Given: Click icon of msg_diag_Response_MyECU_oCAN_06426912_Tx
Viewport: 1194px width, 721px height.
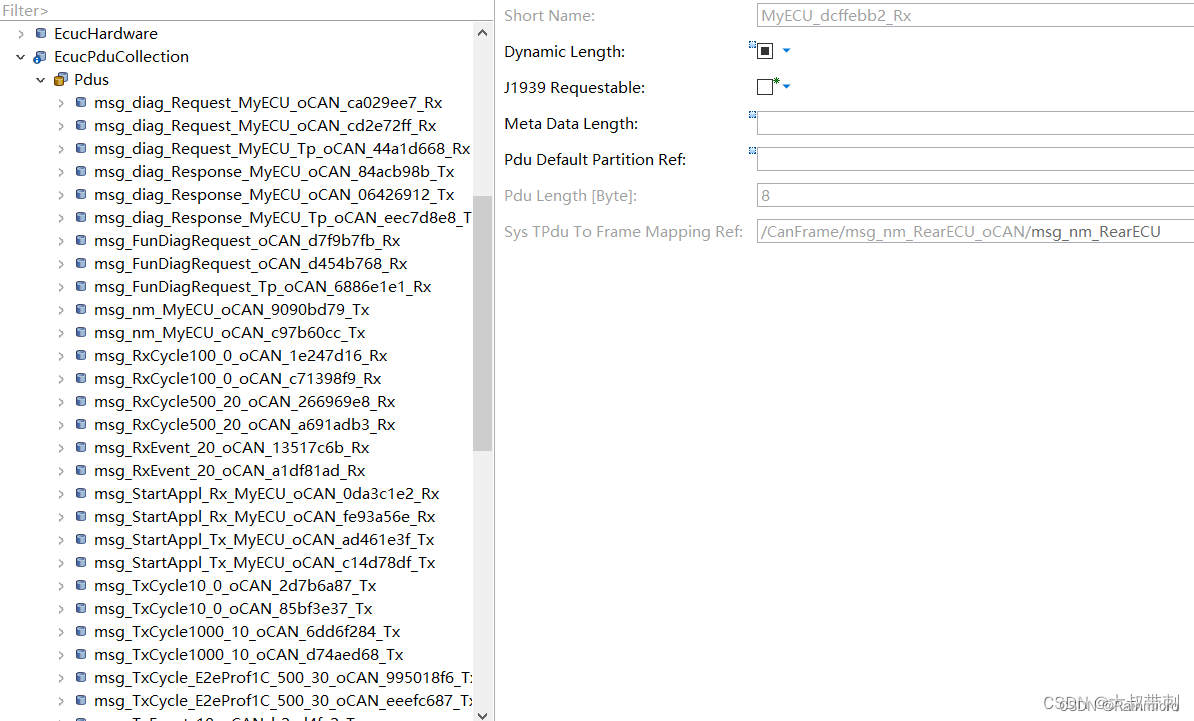Looking at the screenshot, I should [x=81, y=194].
